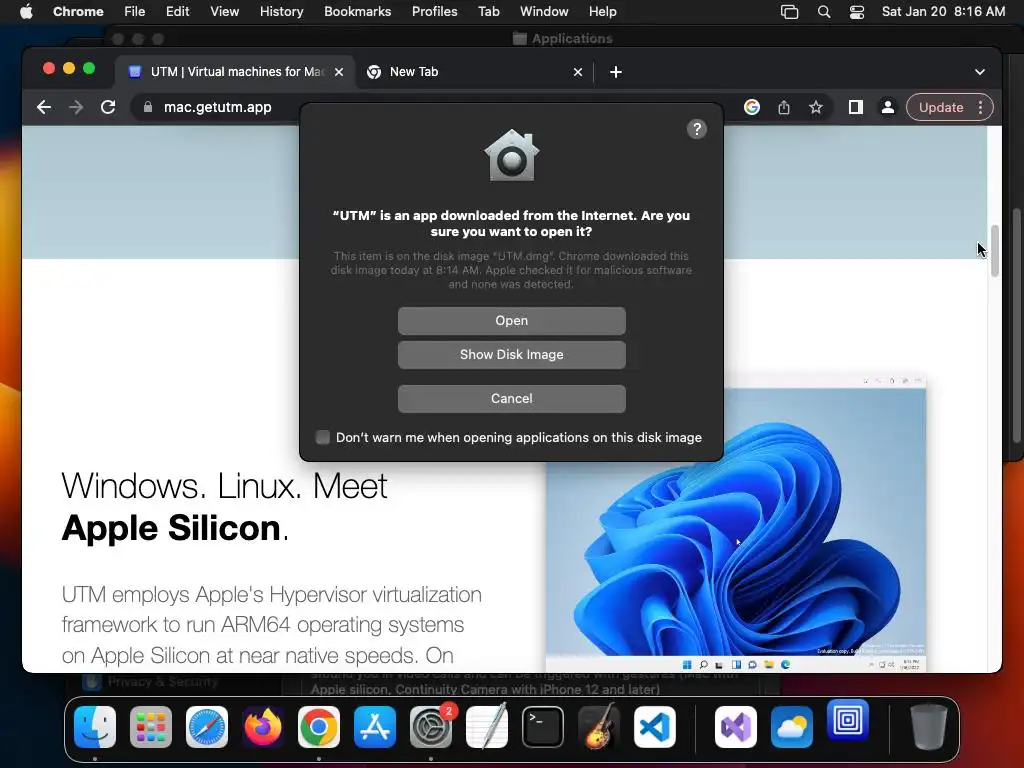This screenshot has height=768, width=1024.
Task: Open the dialog help question mark
Action: 697,129
